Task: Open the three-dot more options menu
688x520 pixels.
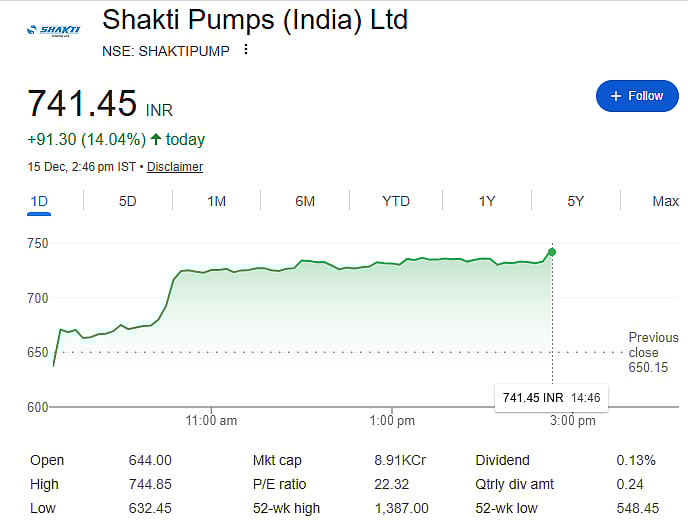Action: pos(246,50)
